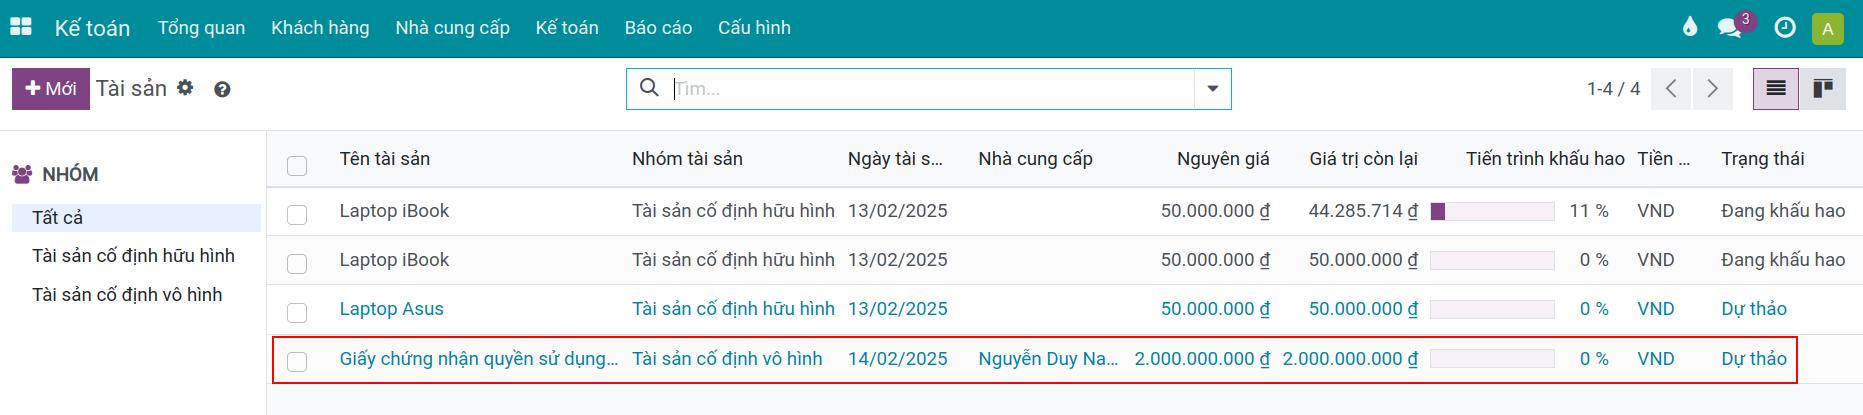Image resolution: width=1863 pixels, height=415 pixels.
Task: Switch to list view
Action: 1776,89
